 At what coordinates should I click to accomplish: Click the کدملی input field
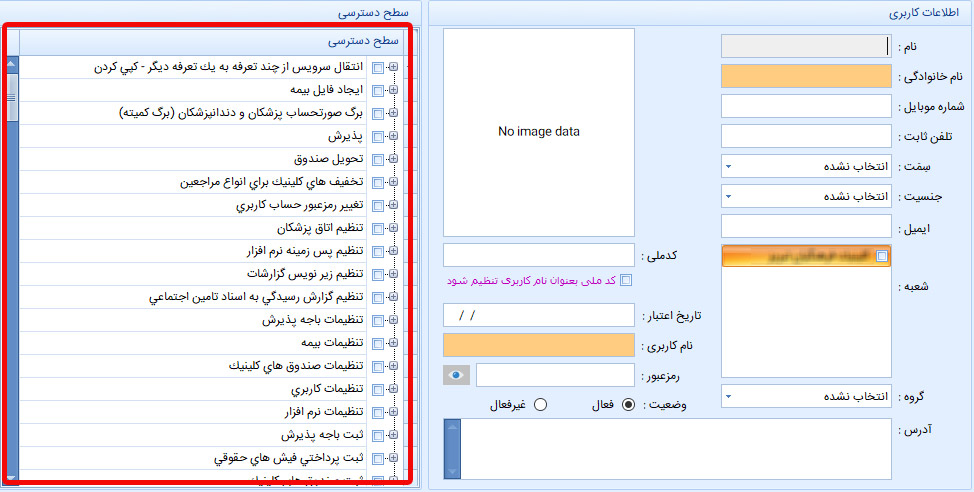539,255
